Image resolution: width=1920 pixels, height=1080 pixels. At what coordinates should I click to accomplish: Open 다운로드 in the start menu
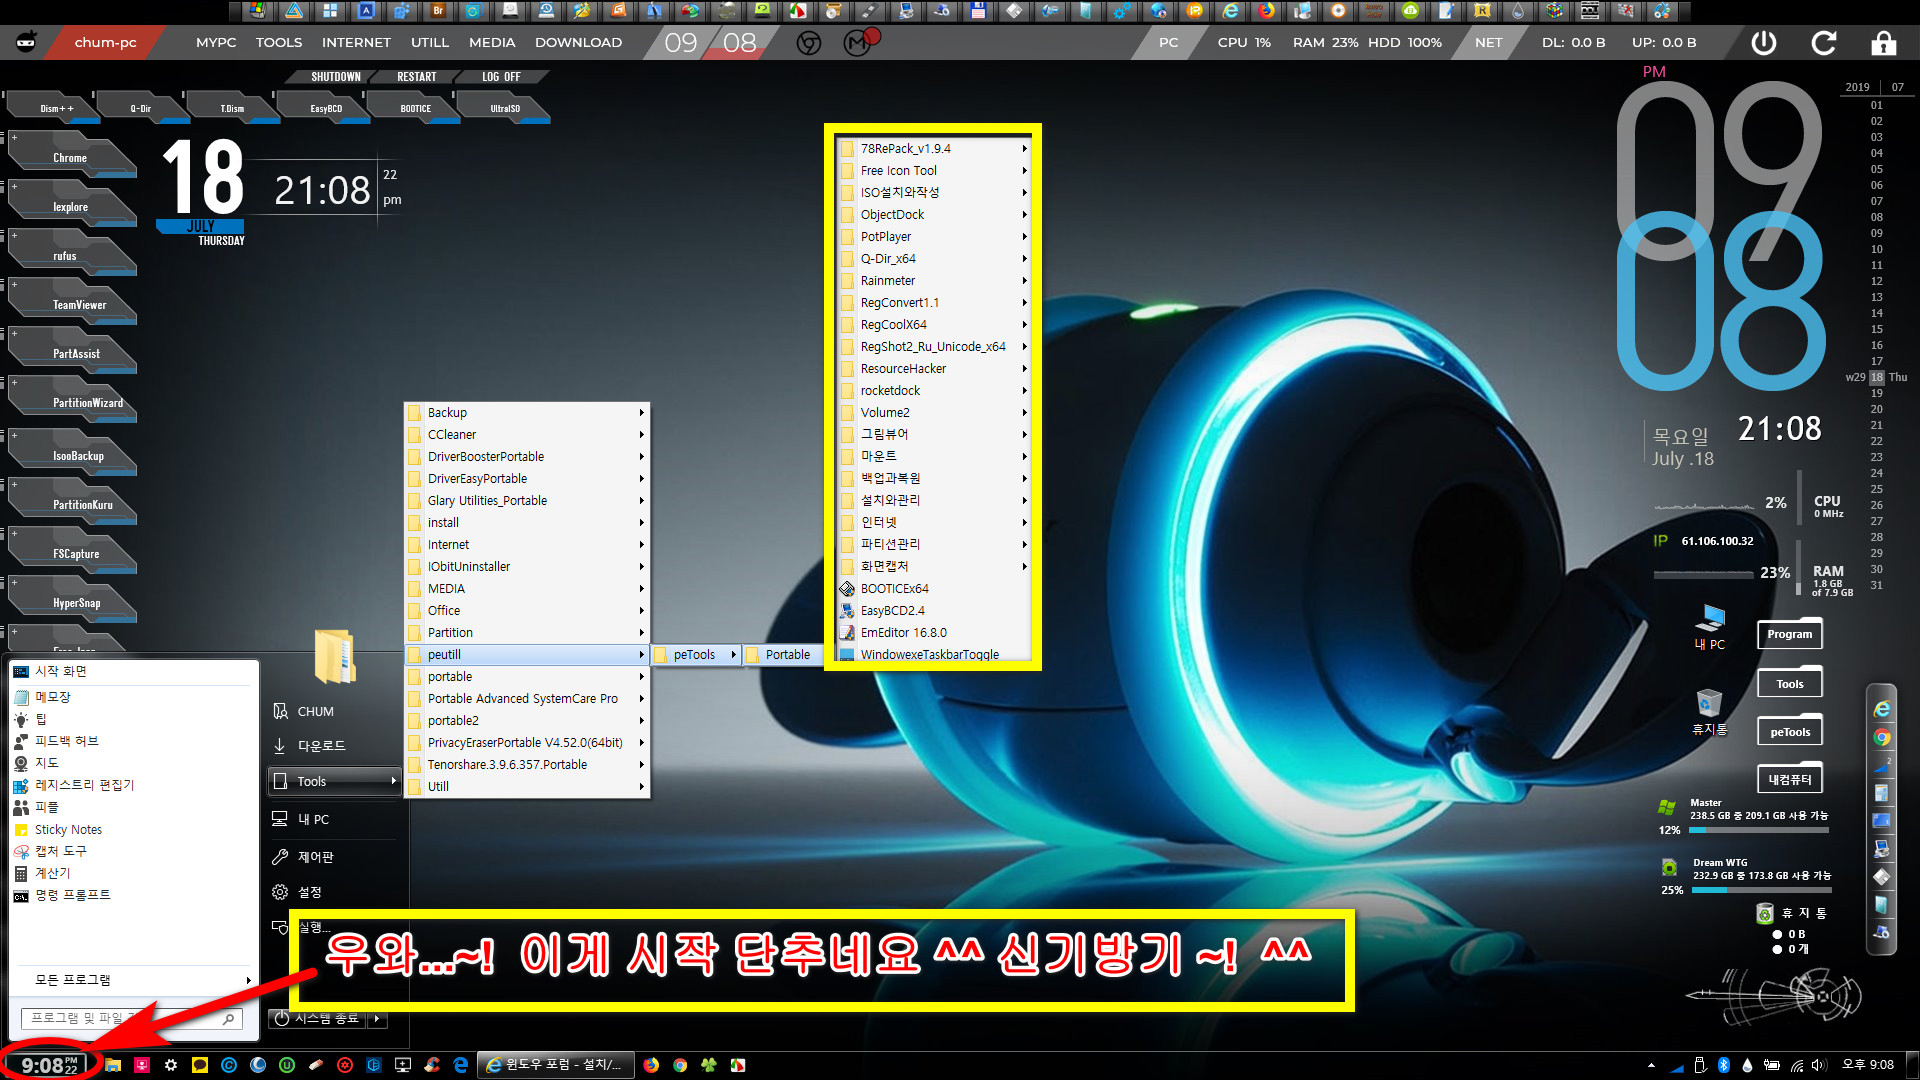(335, 746)
